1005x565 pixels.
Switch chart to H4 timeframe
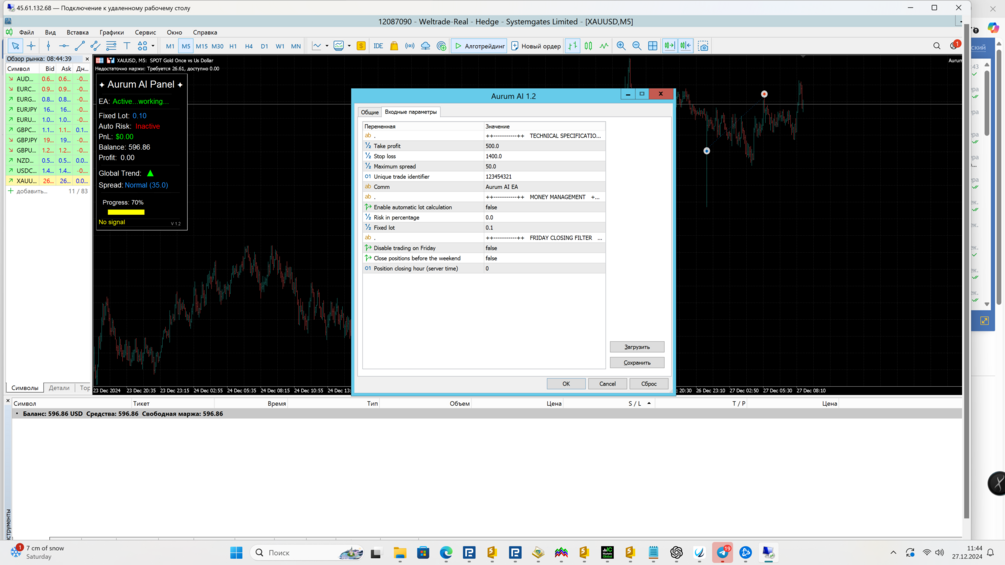click(x=249, y=46)
